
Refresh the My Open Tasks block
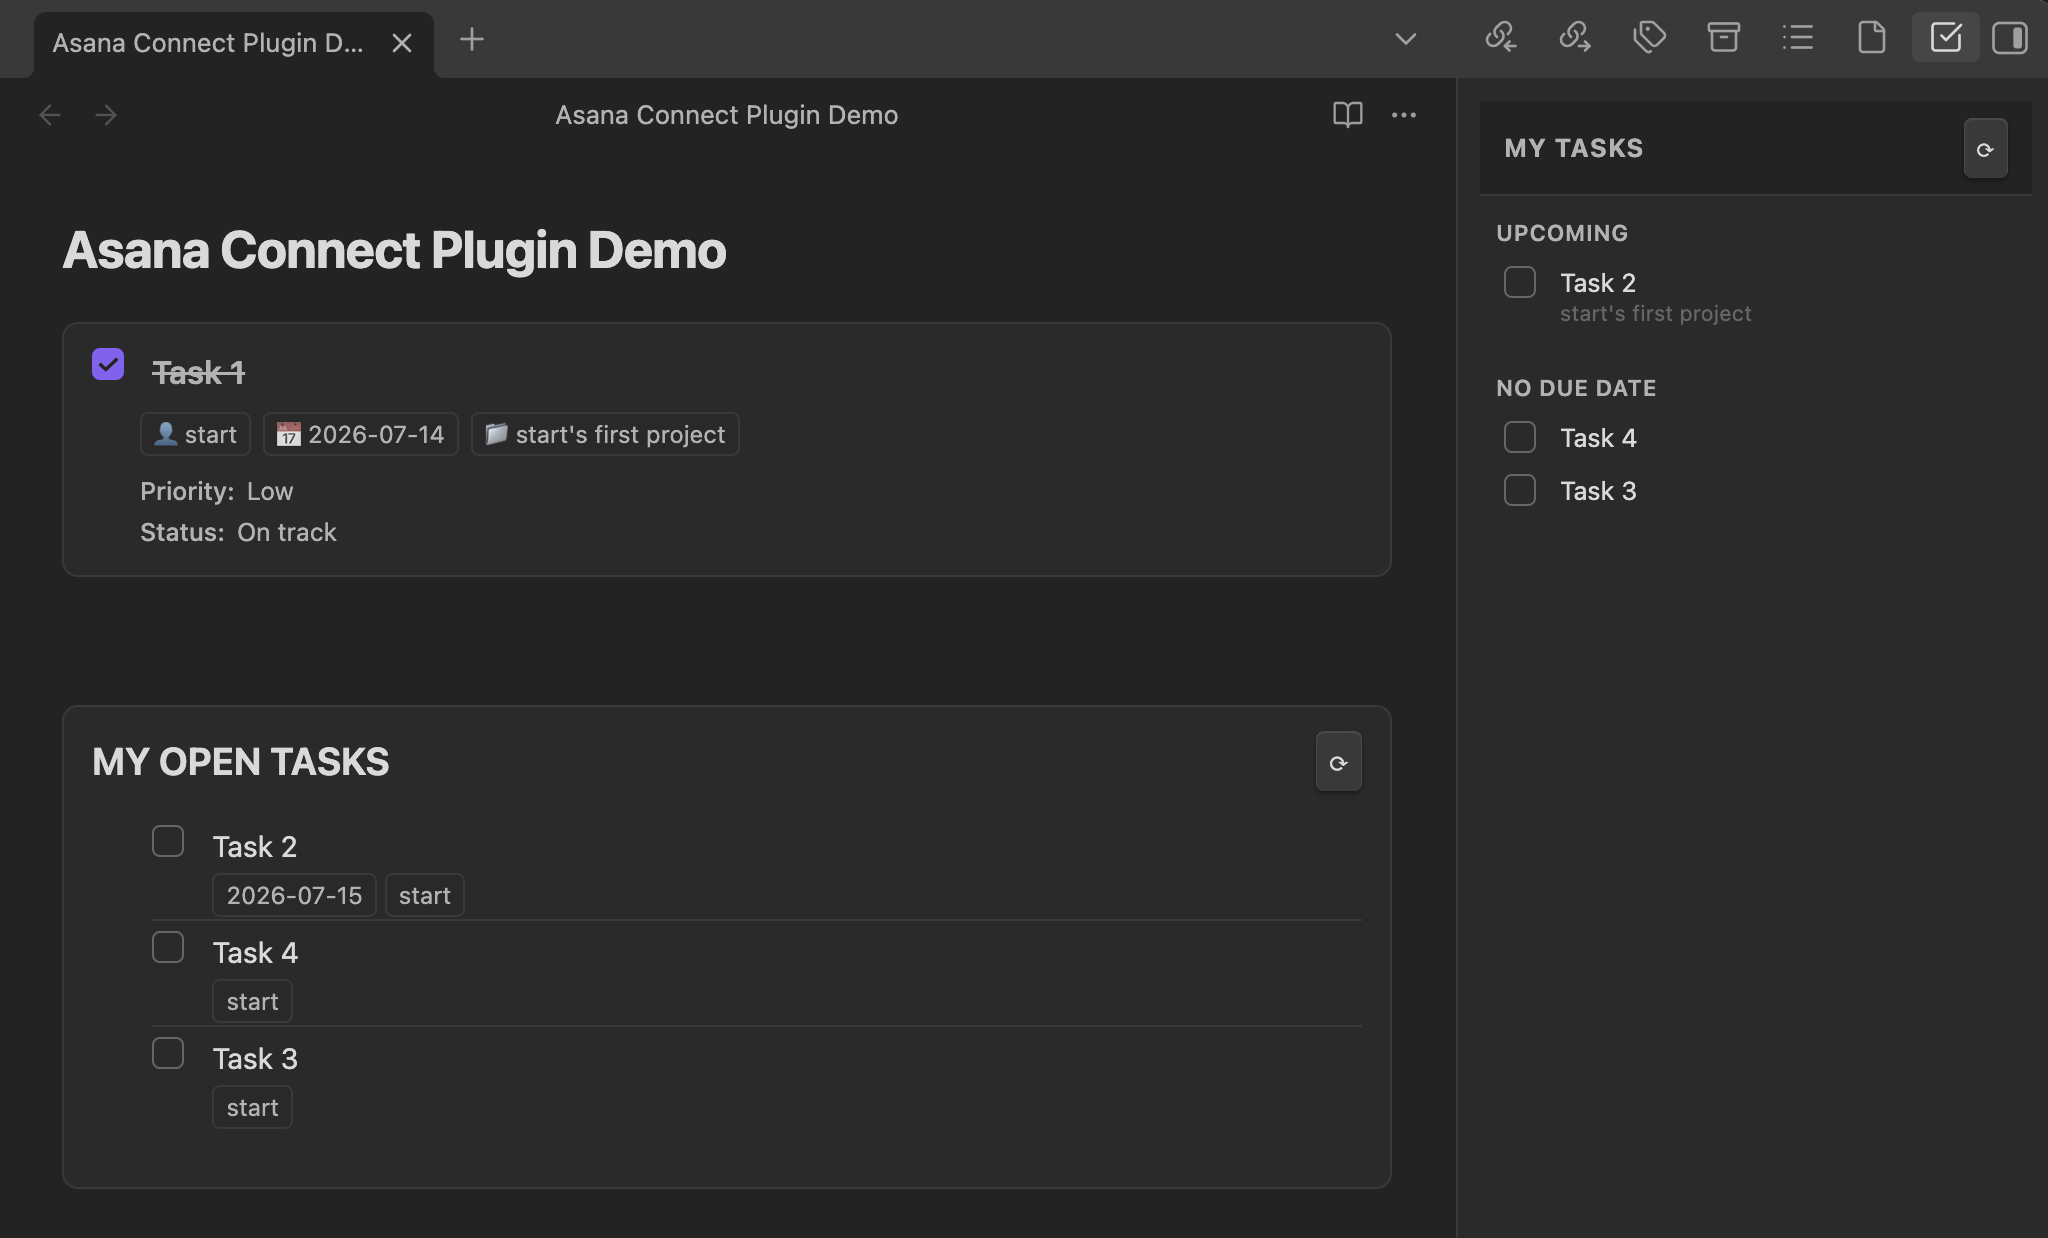[x=1338, y=762]
